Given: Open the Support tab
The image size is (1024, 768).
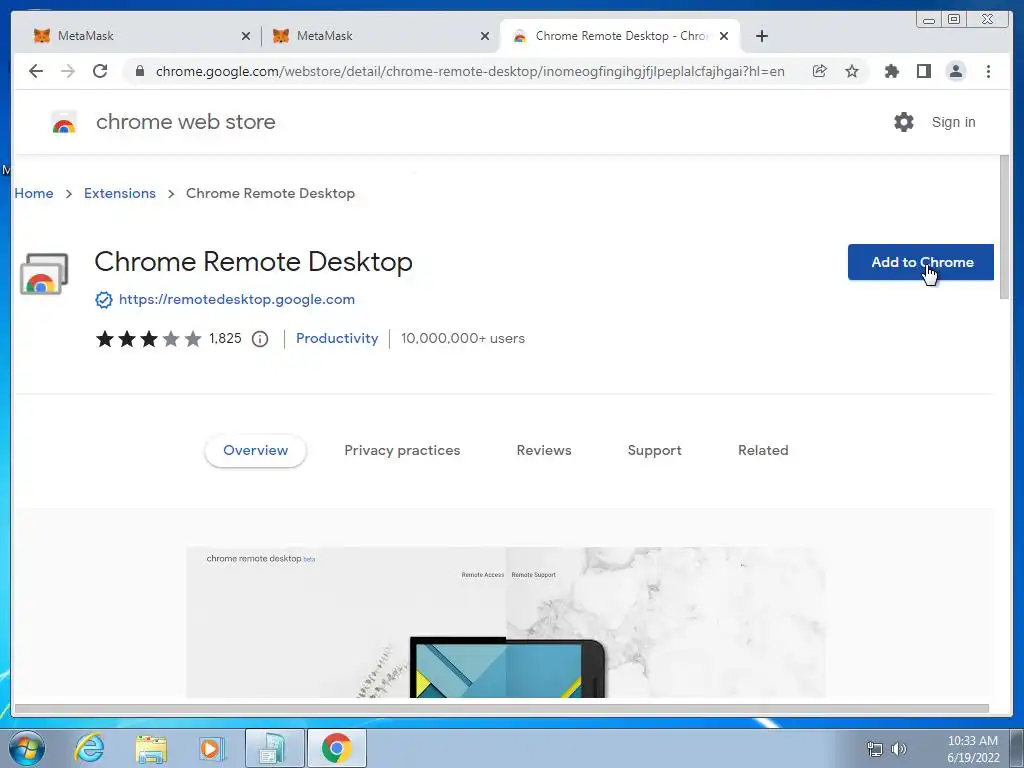Looking at the screenshot, I should 654,451.
